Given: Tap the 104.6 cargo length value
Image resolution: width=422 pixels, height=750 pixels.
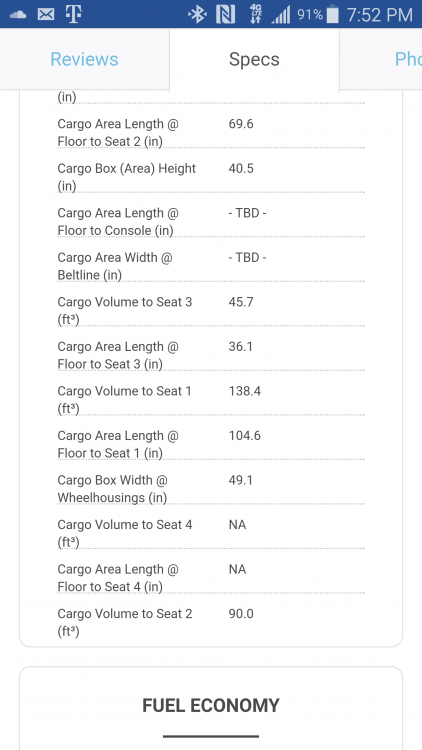Looking at the screenshot, I should point(244,436).
